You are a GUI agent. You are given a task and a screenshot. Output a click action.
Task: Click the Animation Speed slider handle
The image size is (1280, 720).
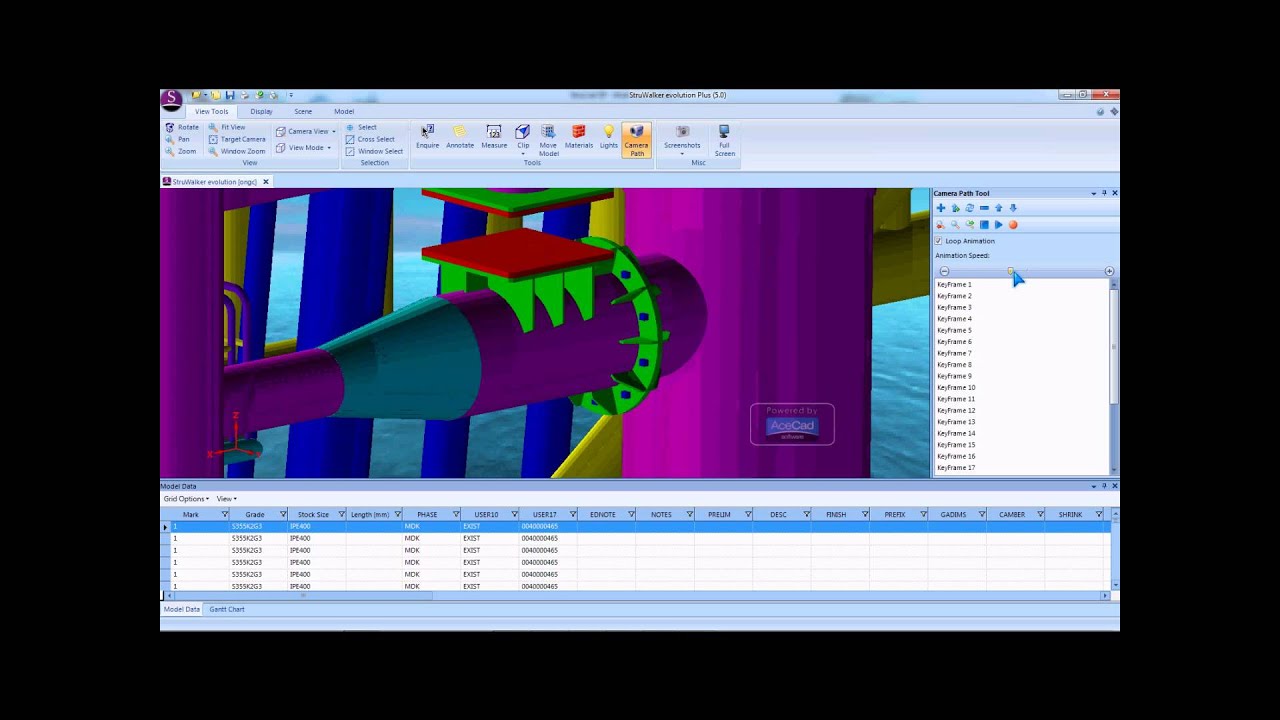coord(1011,271)
